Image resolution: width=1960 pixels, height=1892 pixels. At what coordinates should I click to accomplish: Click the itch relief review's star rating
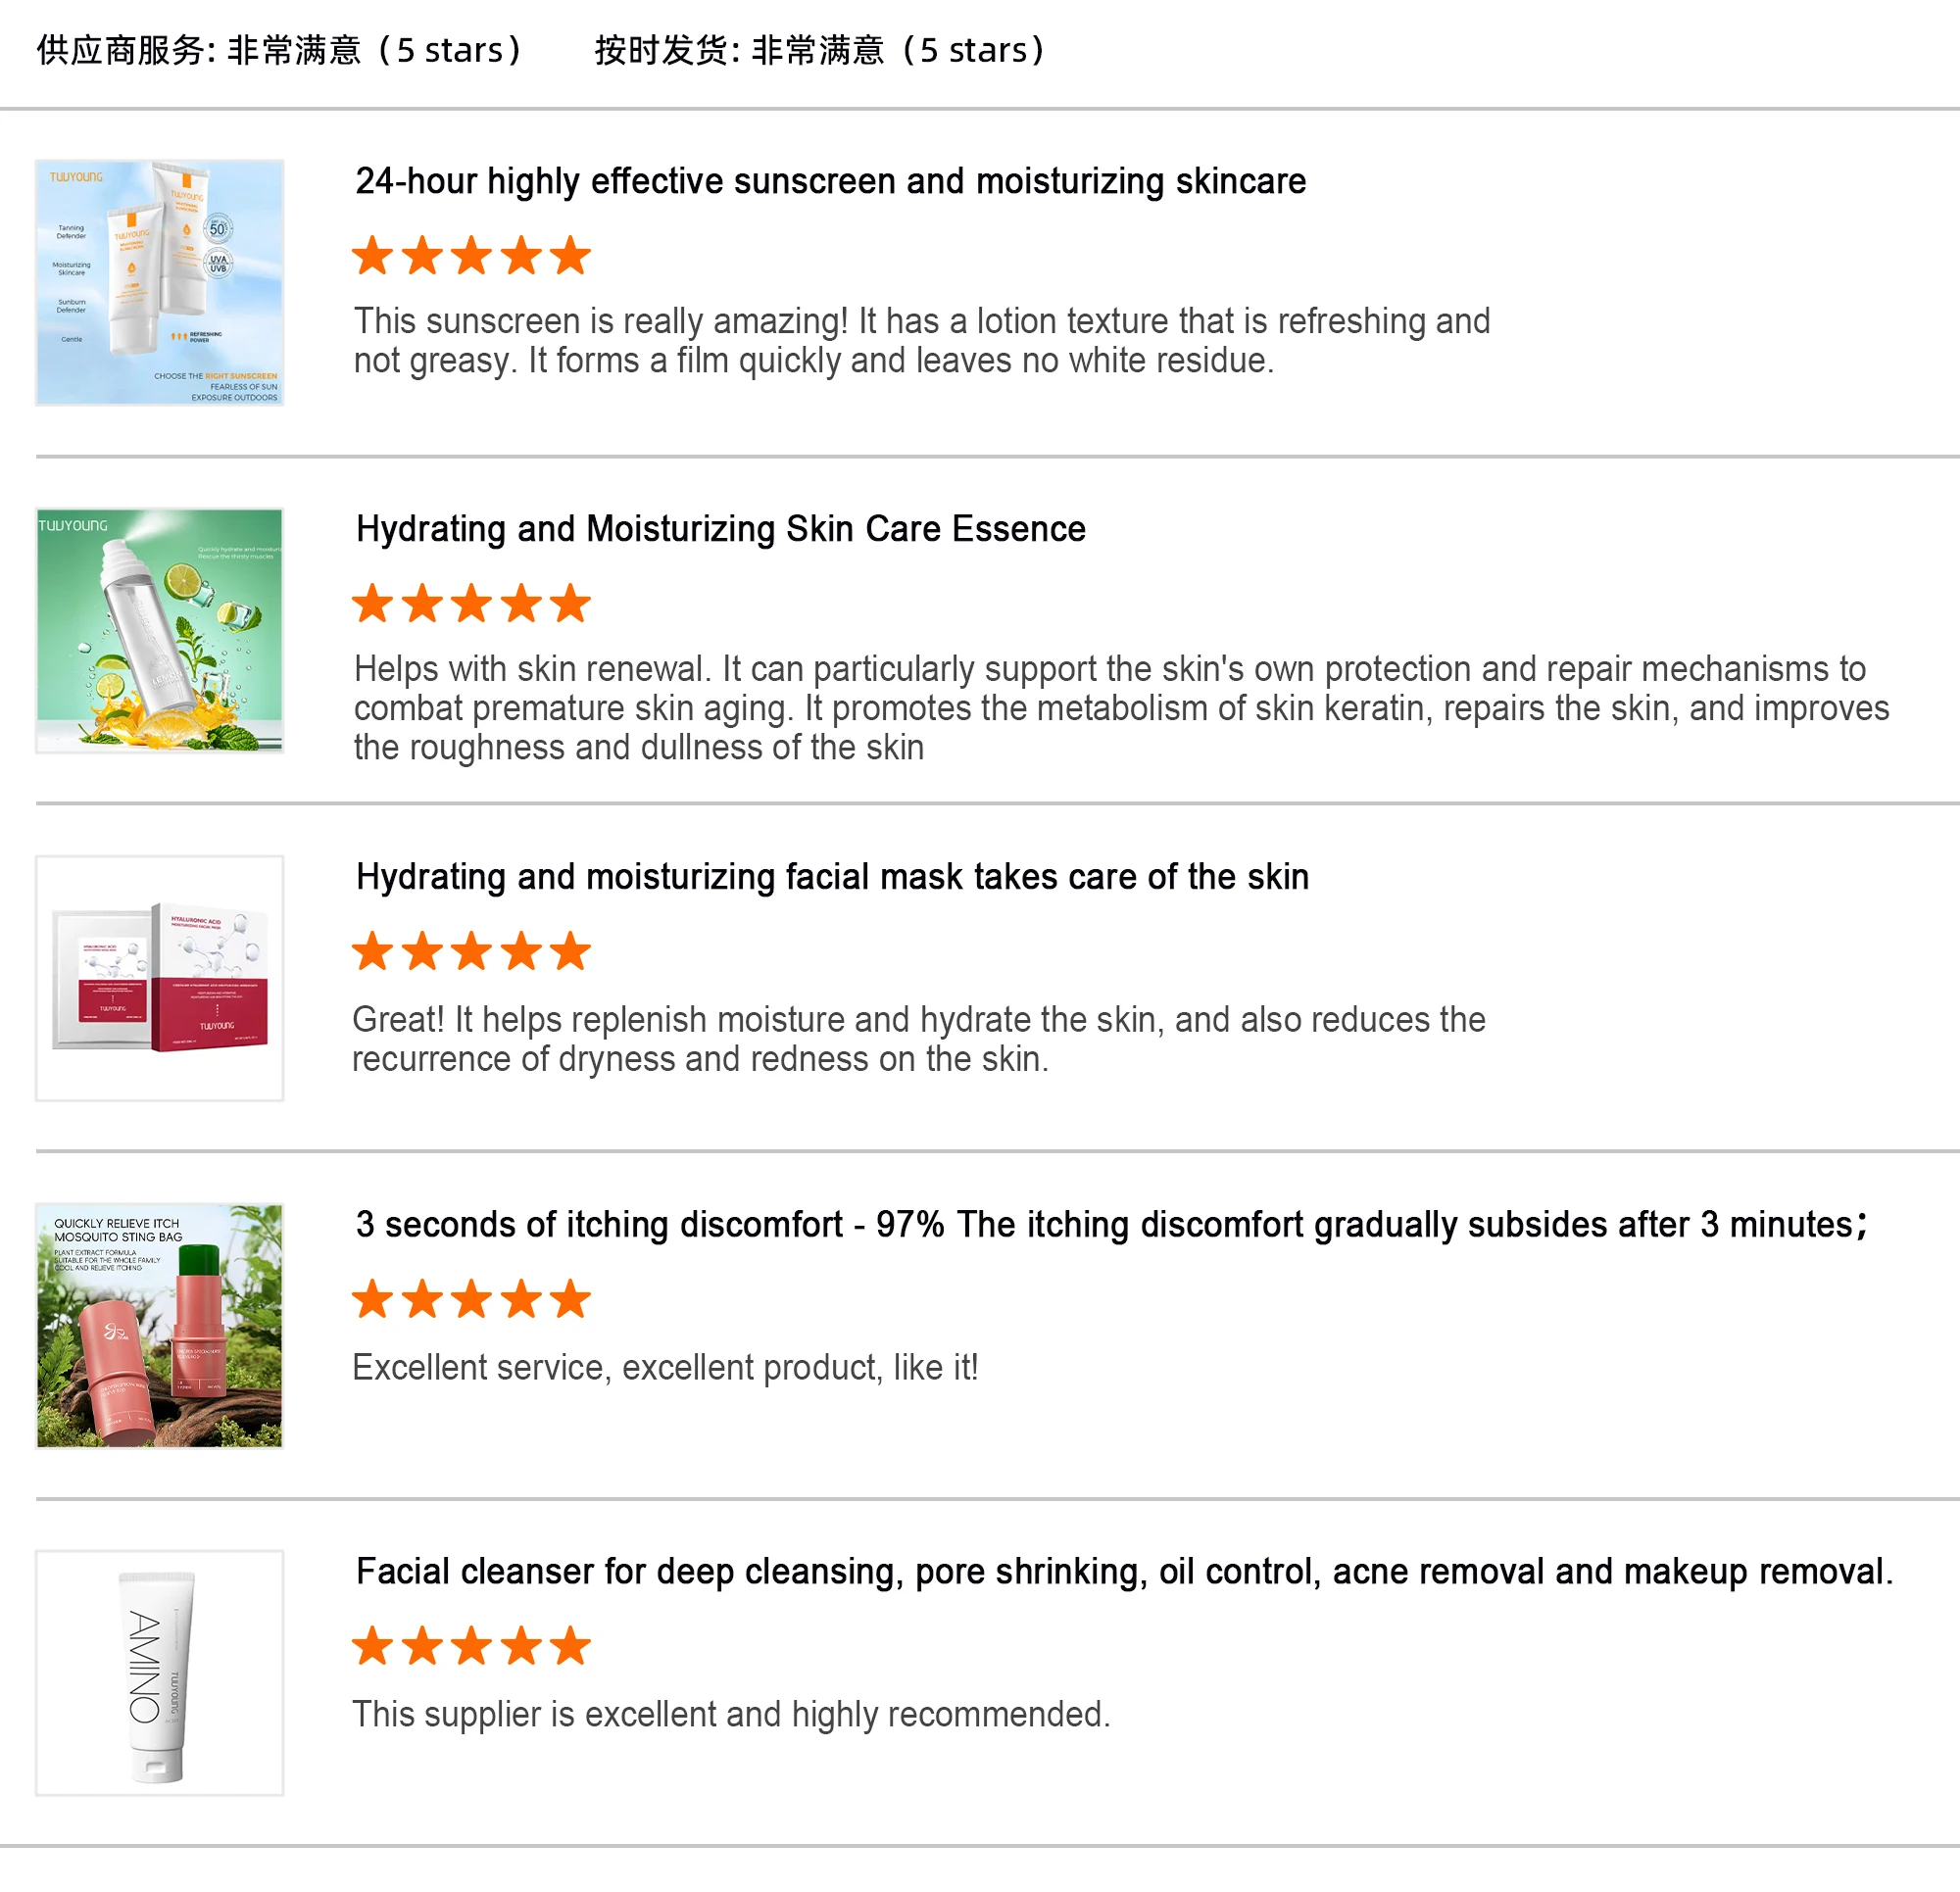pyautogui.click(x=472, y=1300)
